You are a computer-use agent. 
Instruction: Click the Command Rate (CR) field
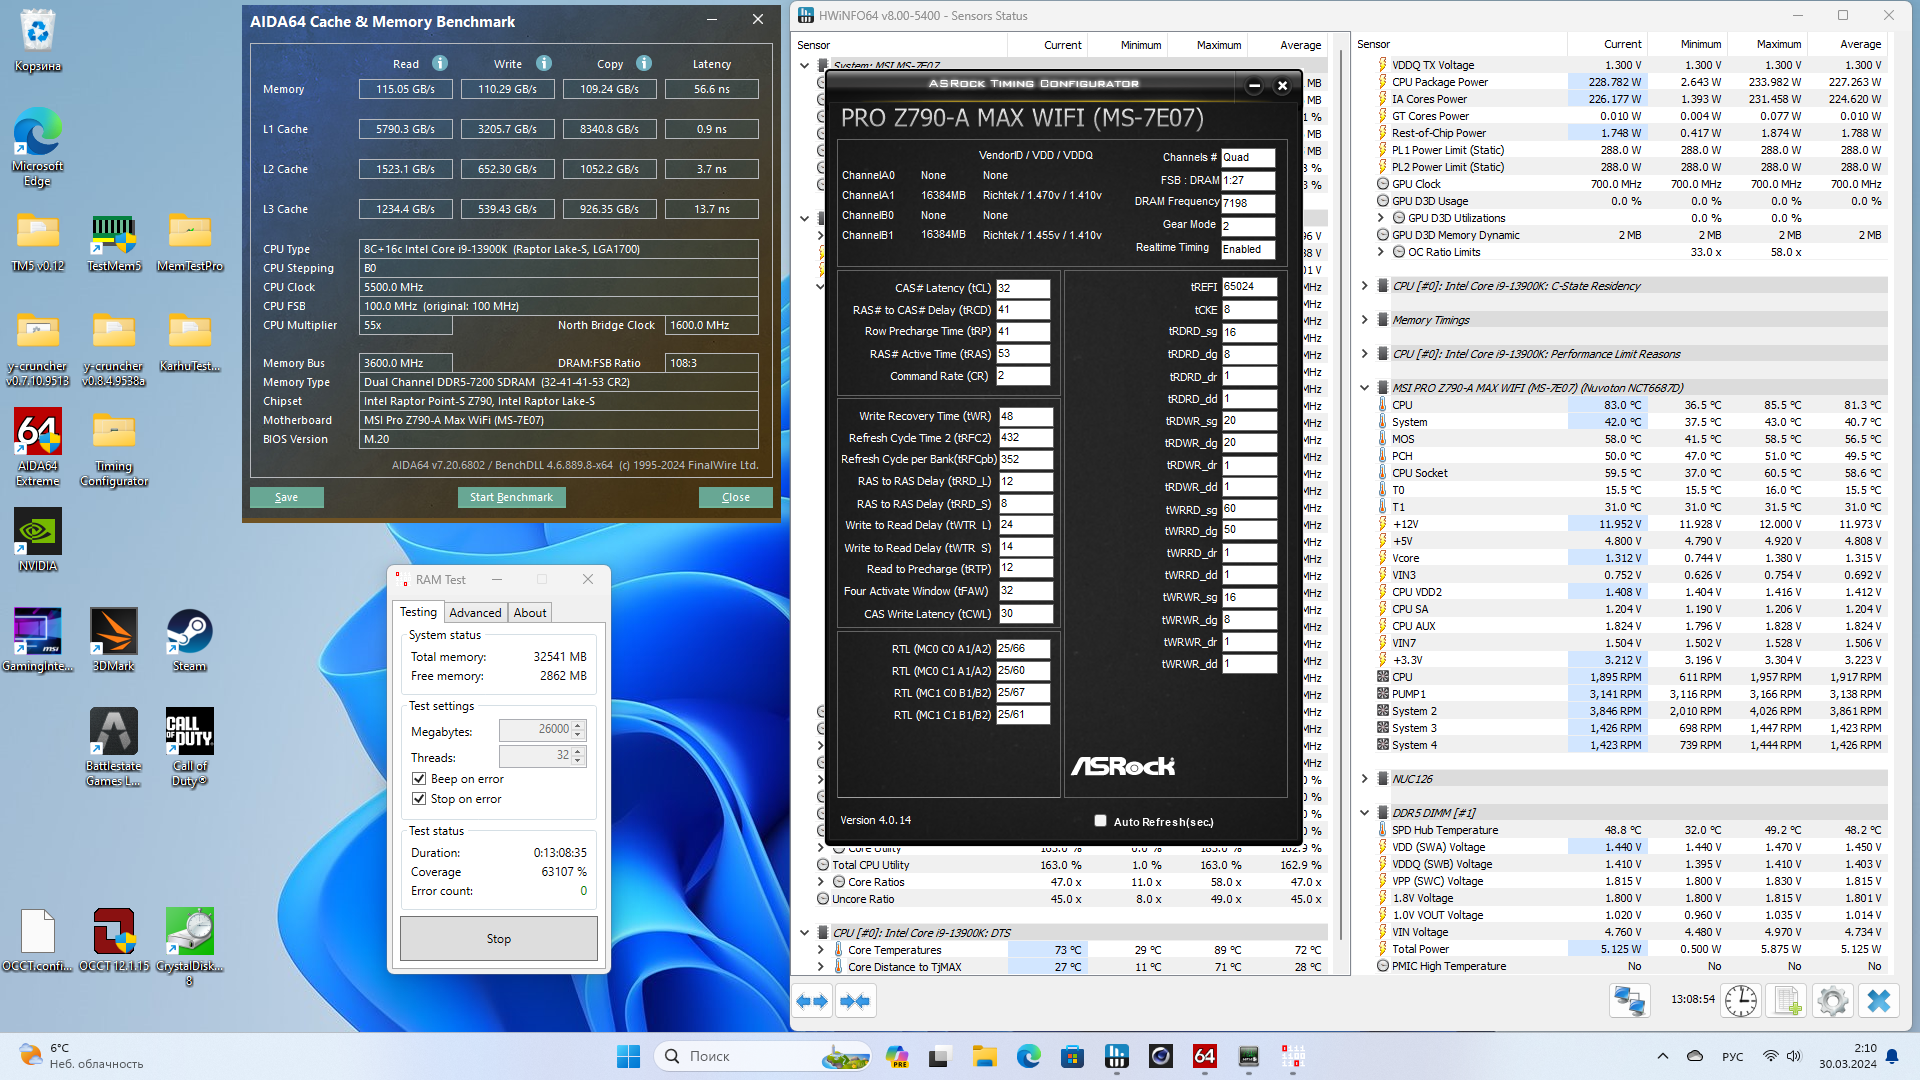[1023, 376]
